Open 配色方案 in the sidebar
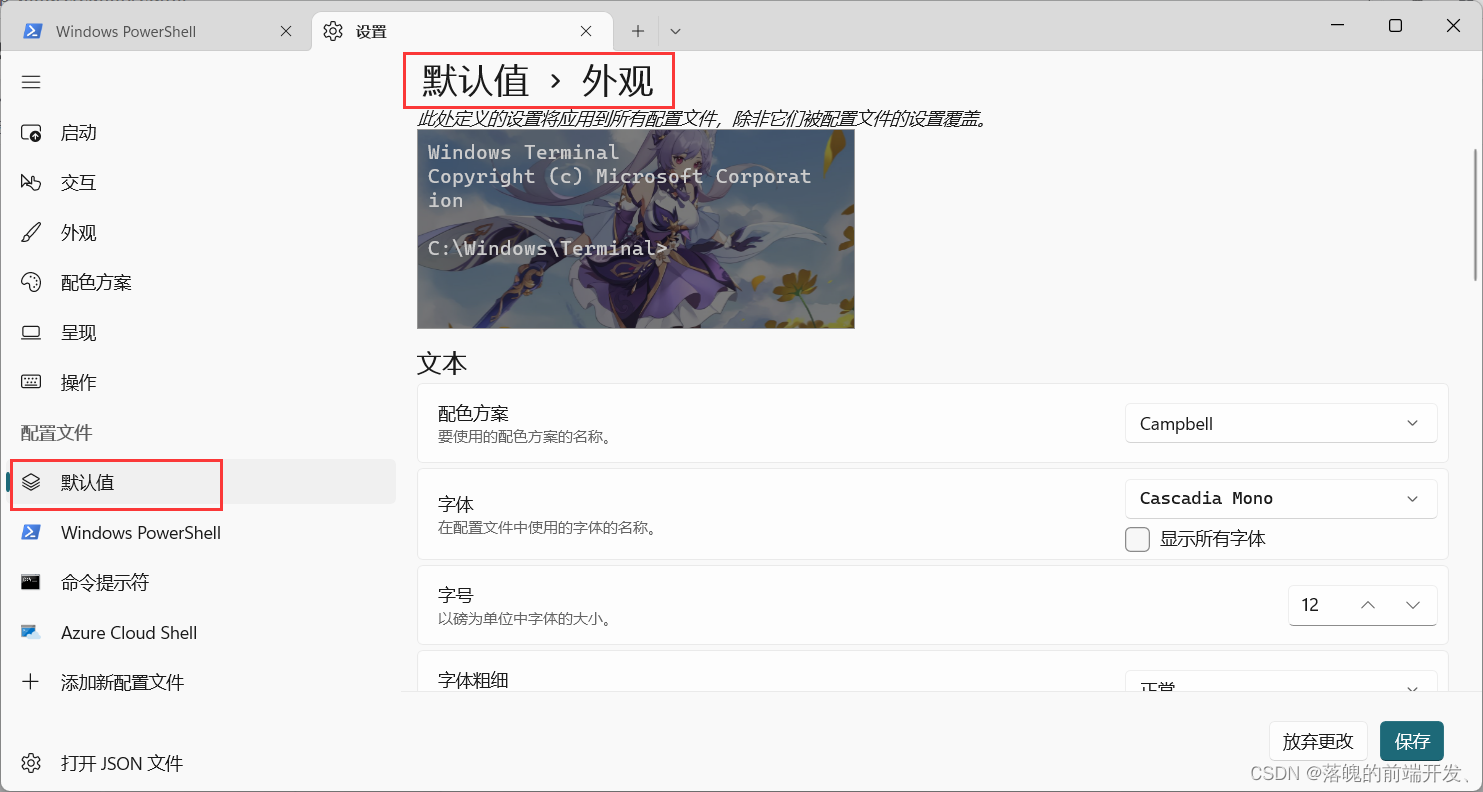This screenshot has height=792, width=1483. [200, 283]
